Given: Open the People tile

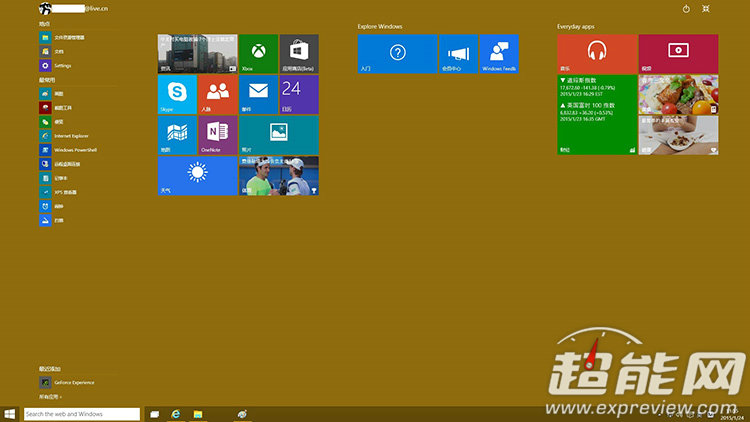Looking at the screenshot, I should tap(218, 95).
